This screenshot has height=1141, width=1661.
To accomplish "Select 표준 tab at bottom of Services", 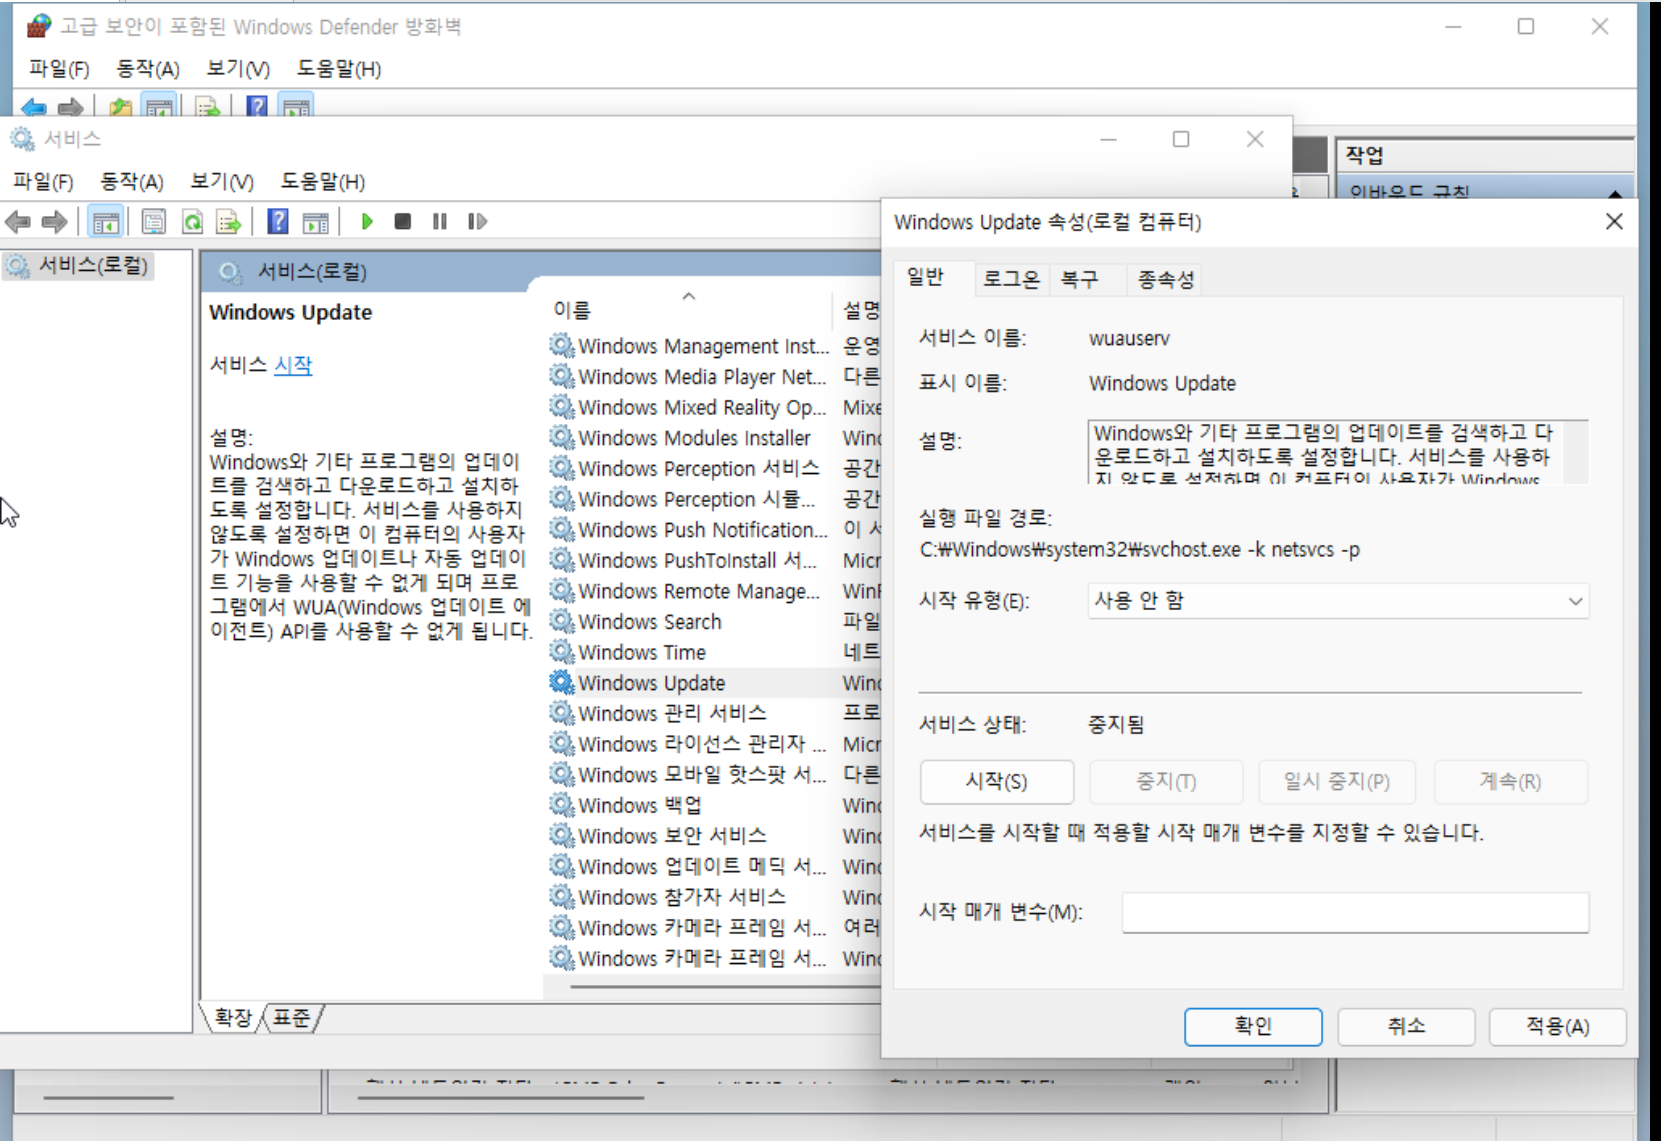I will tap(292, 1018).
